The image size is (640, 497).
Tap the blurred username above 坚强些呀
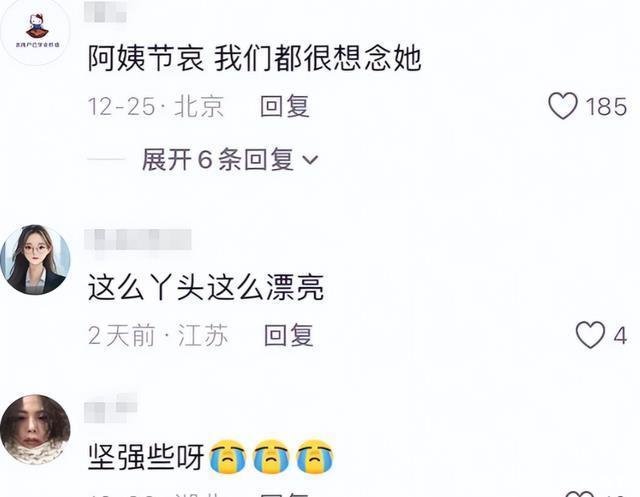(x=111, y=408)
